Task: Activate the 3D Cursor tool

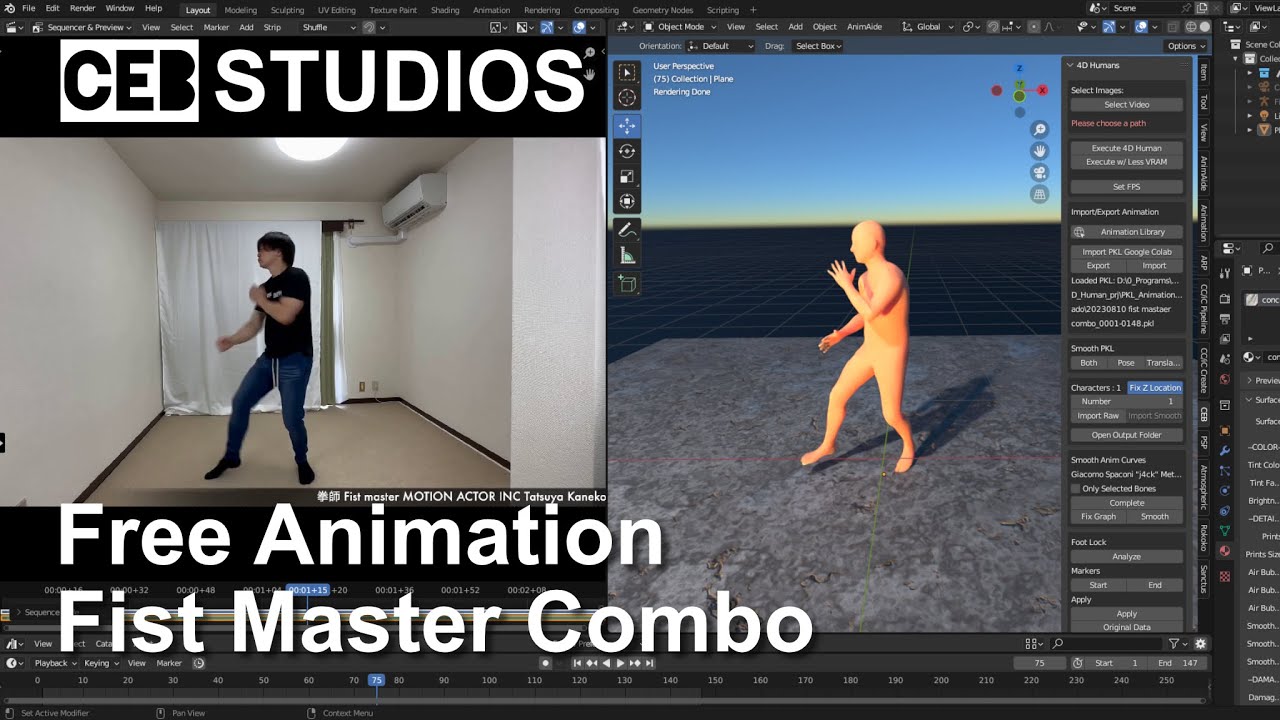Action: click(627, 97)
